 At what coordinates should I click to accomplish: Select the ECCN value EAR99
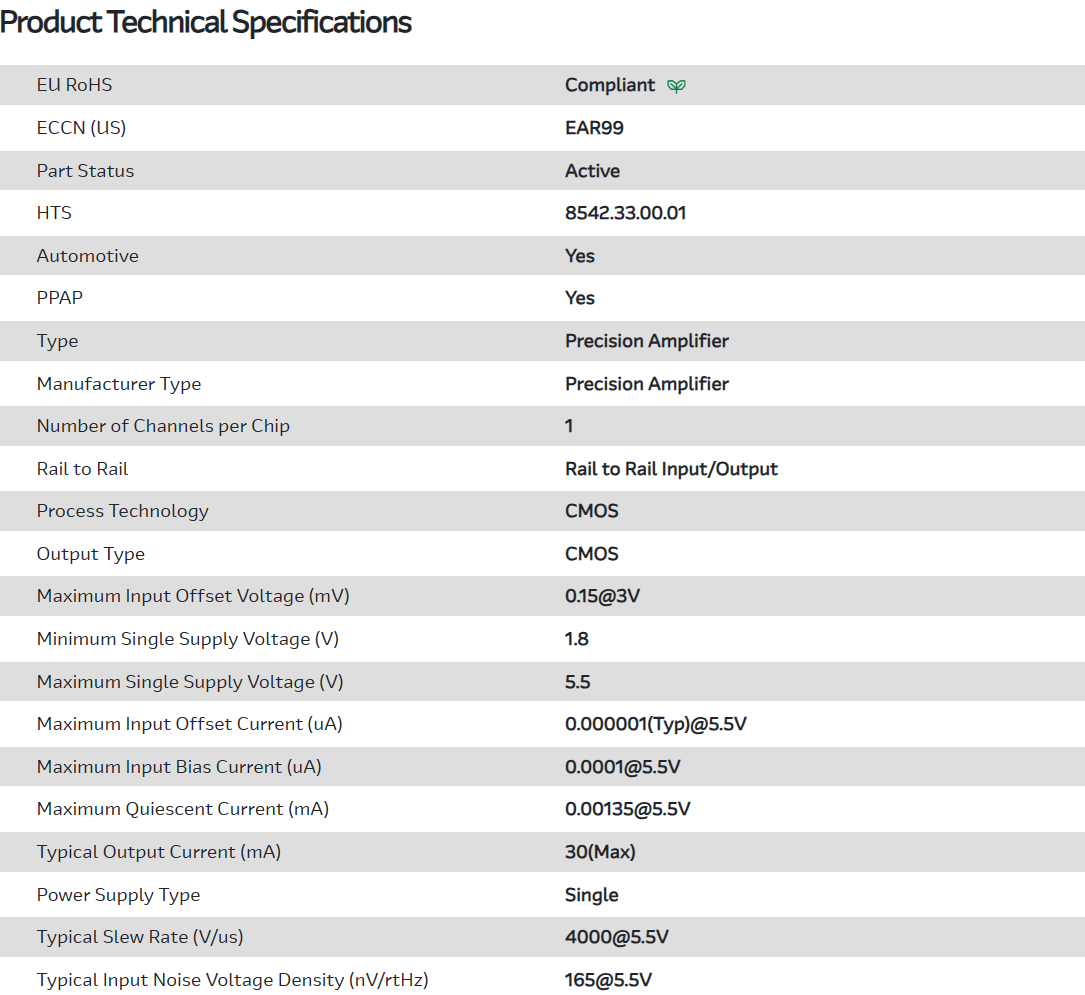[594, 128]
